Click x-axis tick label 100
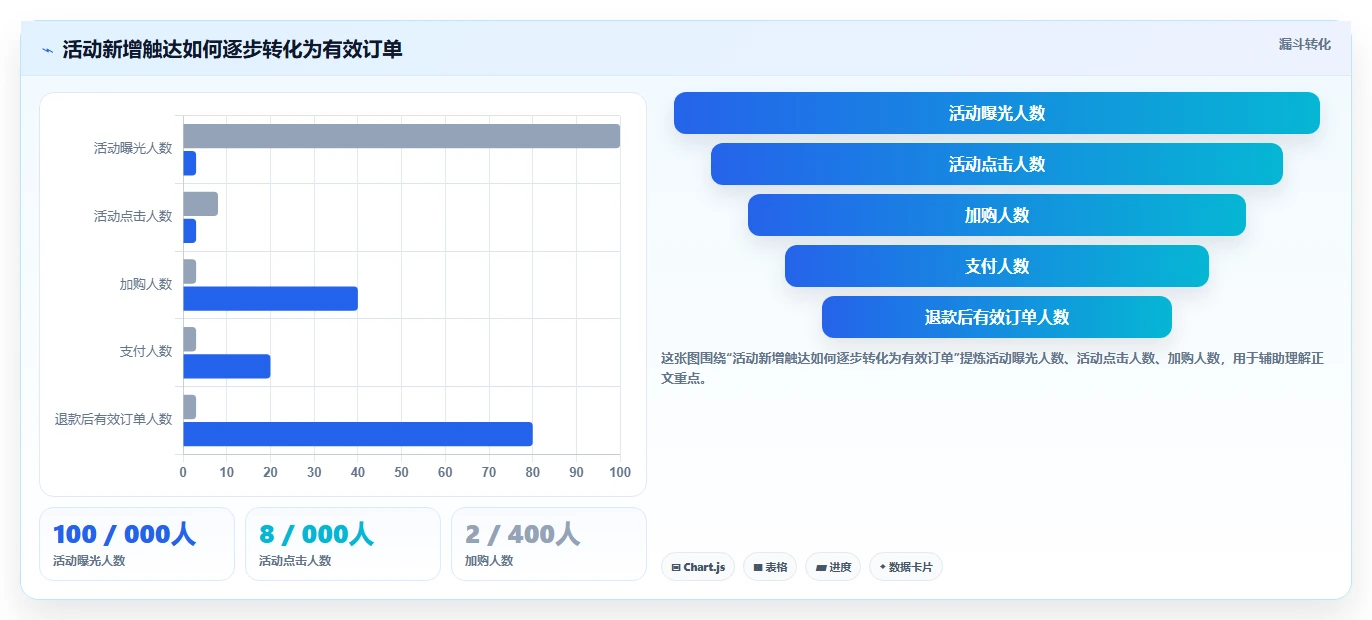 pyautogui.click(x=620, y=472)
